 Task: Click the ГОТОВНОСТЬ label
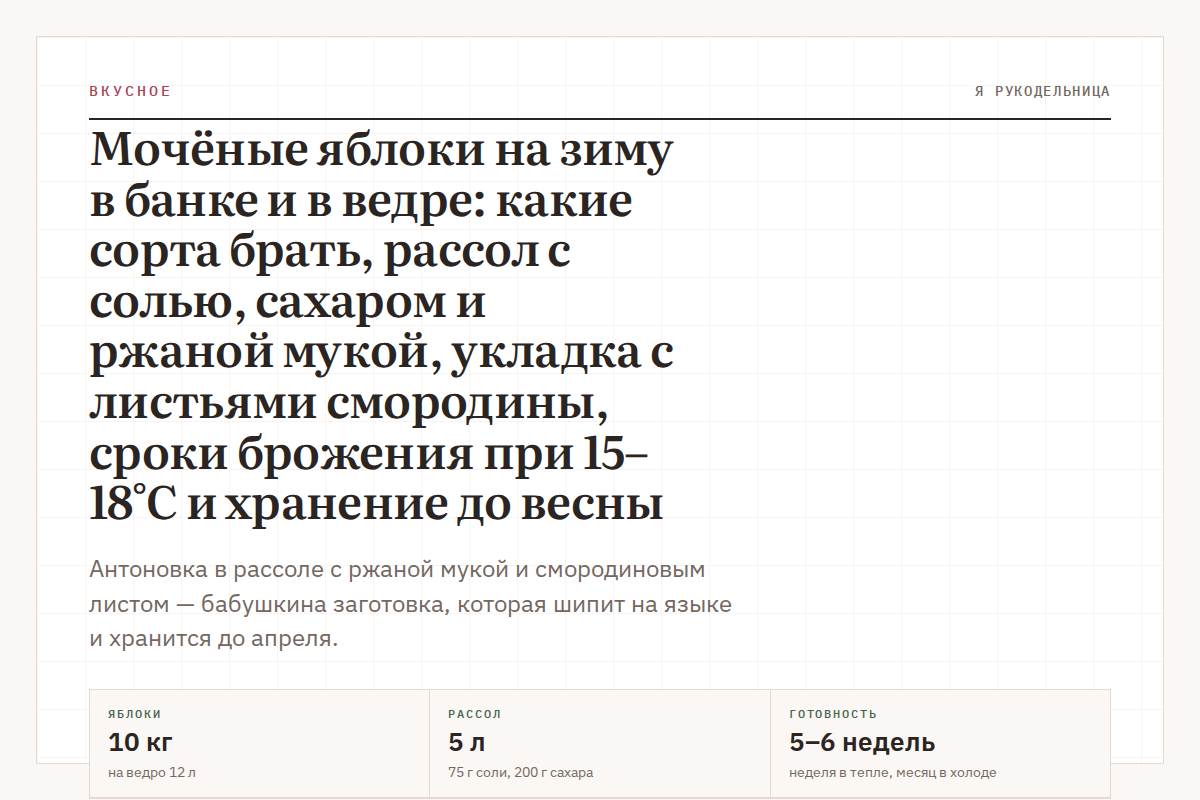point(833,714)
